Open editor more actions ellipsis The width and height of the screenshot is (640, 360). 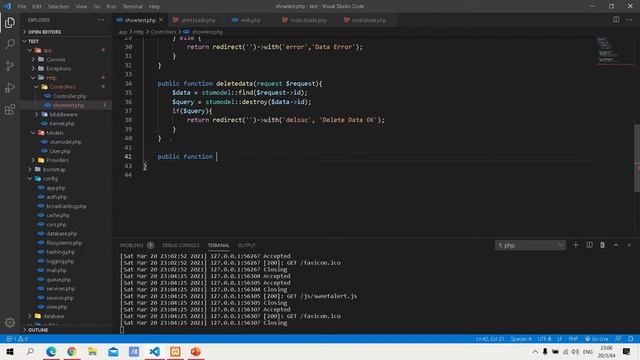click(629, 20)
